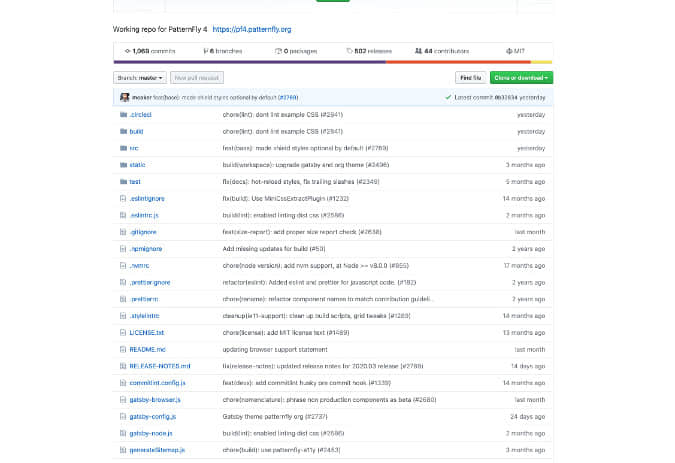Screen dimensions: 675x463
Task: Expand the Clone or download menu
Action: [521, 77]
